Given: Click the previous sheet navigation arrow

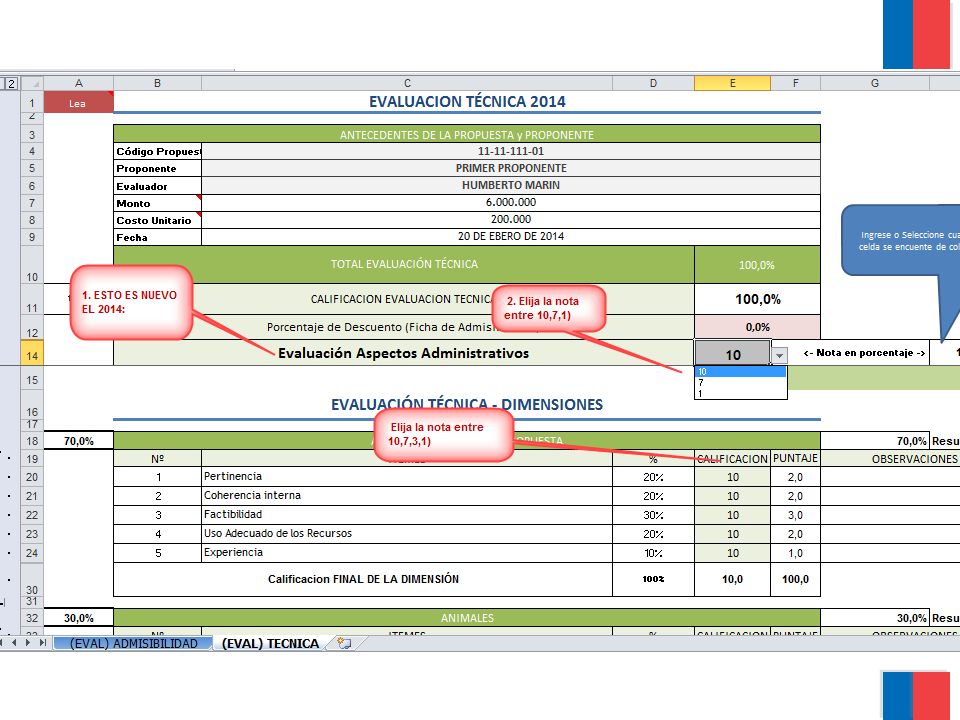Looking at the screenshot, I should pos(13,643).
